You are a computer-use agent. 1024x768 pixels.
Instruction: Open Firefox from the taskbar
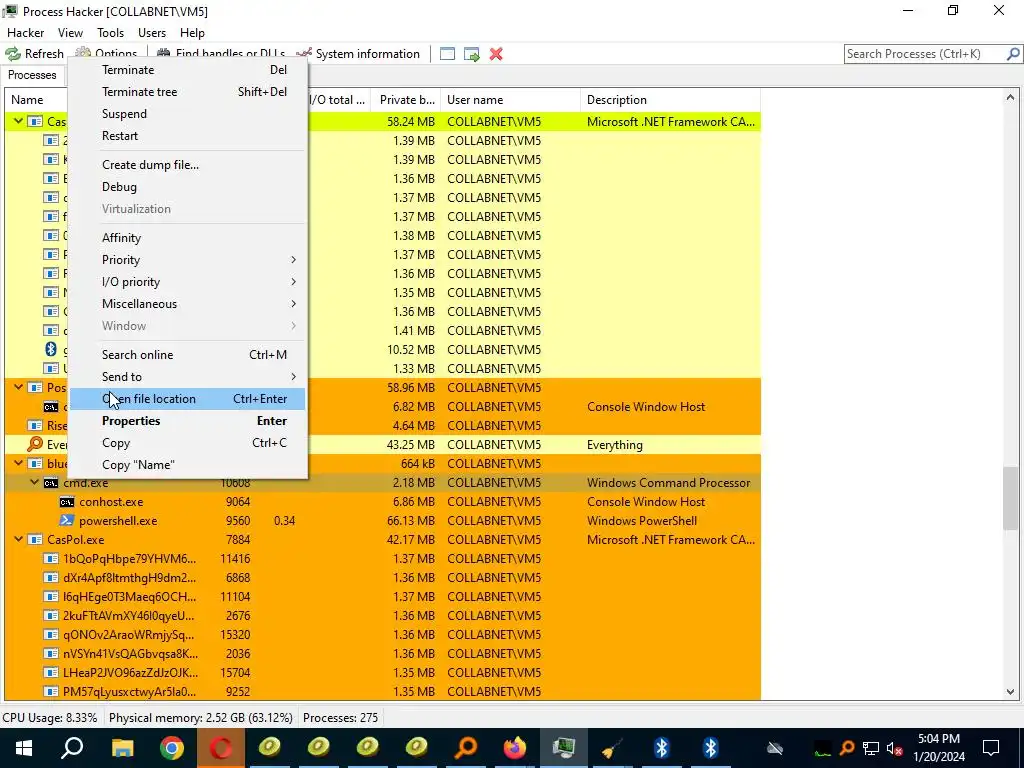515,748
